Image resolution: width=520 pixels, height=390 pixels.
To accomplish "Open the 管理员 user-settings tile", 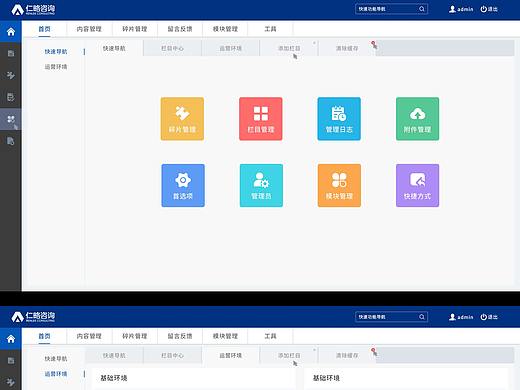I will 261,185.
